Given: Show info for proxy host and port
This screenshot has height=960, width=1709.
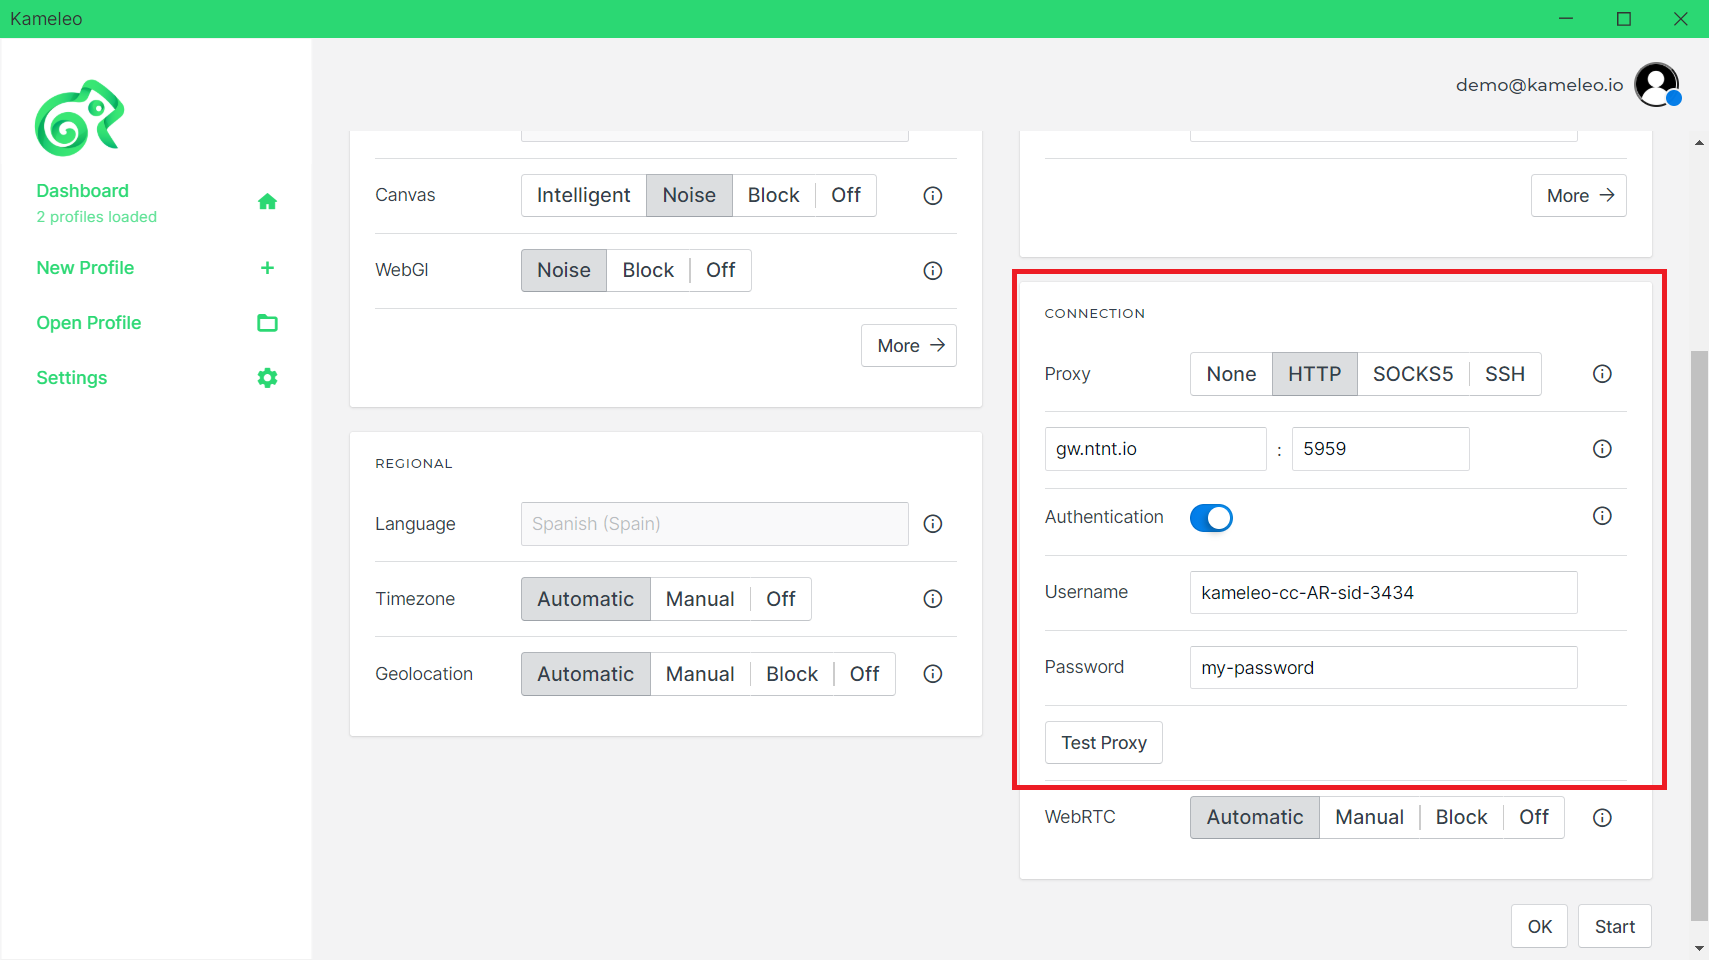Looking at the screenshot, I should (x=1602, y=449).
